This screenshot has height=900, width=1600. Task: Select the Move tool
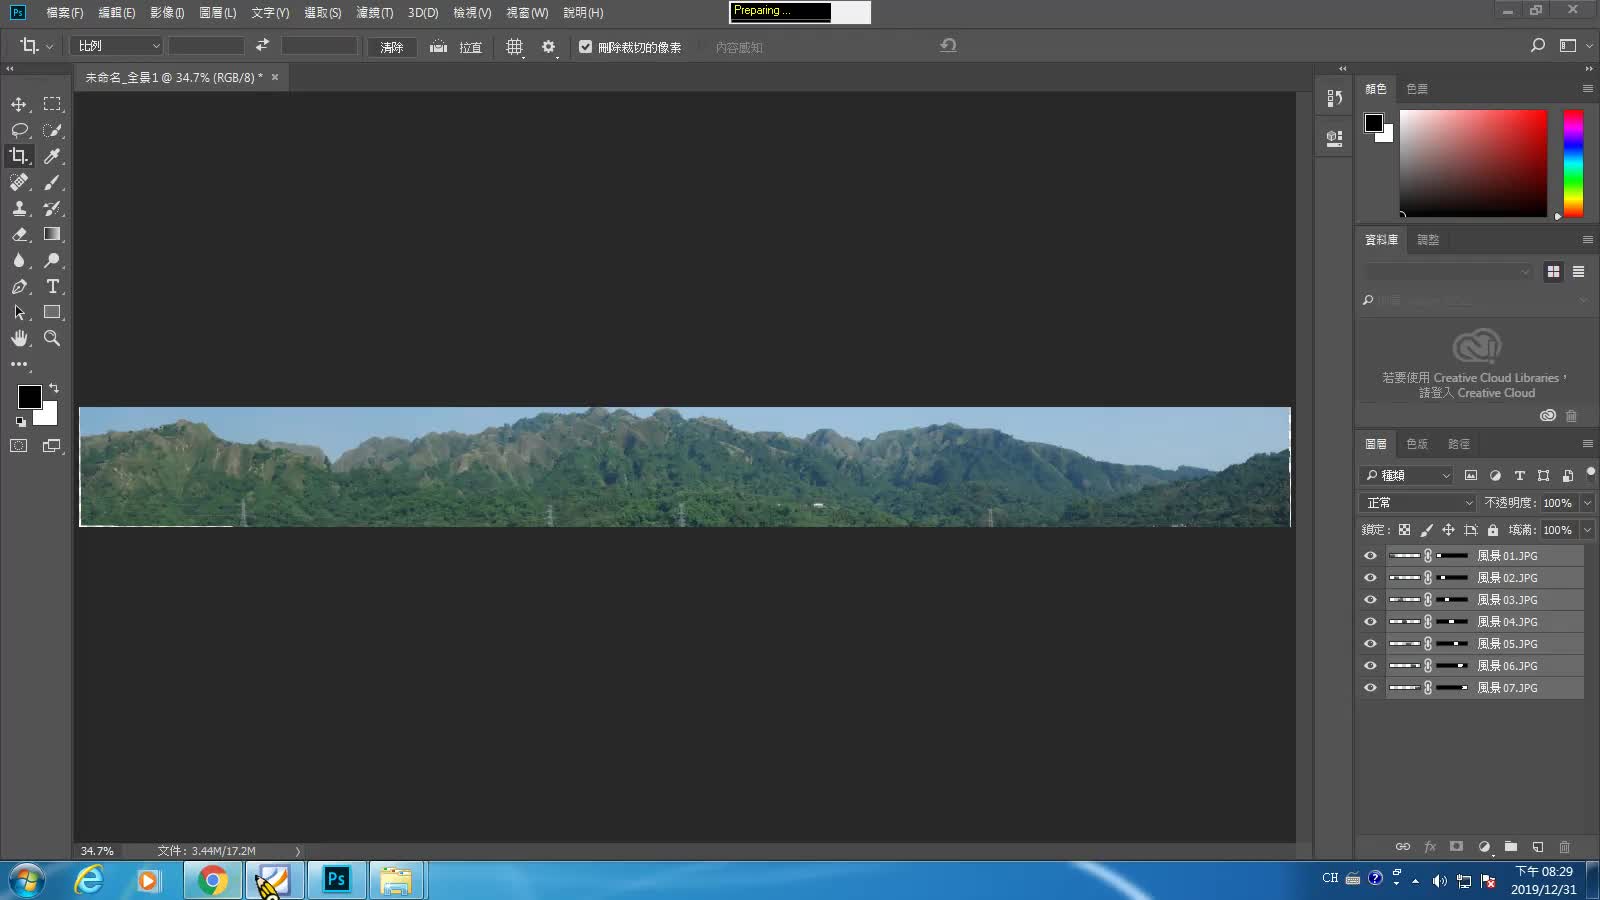coord(19,104)
